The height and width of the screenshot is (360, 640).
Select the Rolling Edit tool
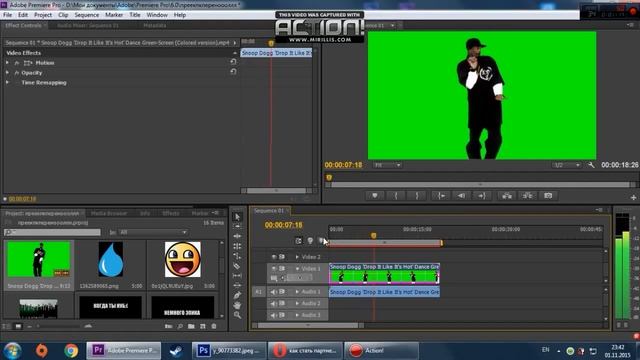[238, 246]
